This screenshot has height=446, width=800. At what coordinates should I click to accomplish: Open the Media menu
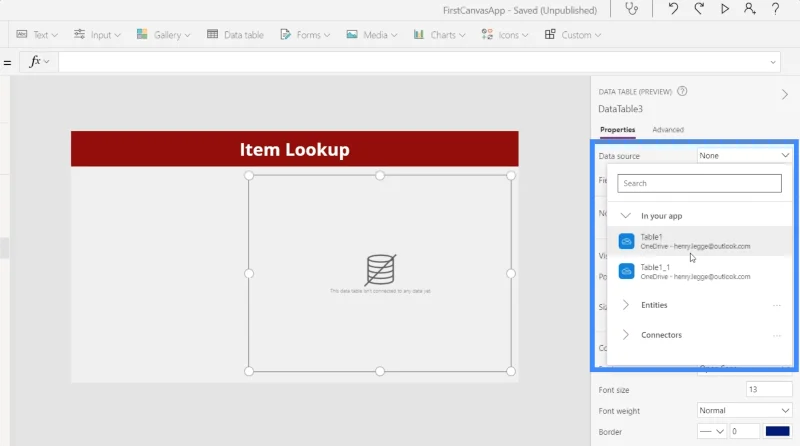coord(371,35)
